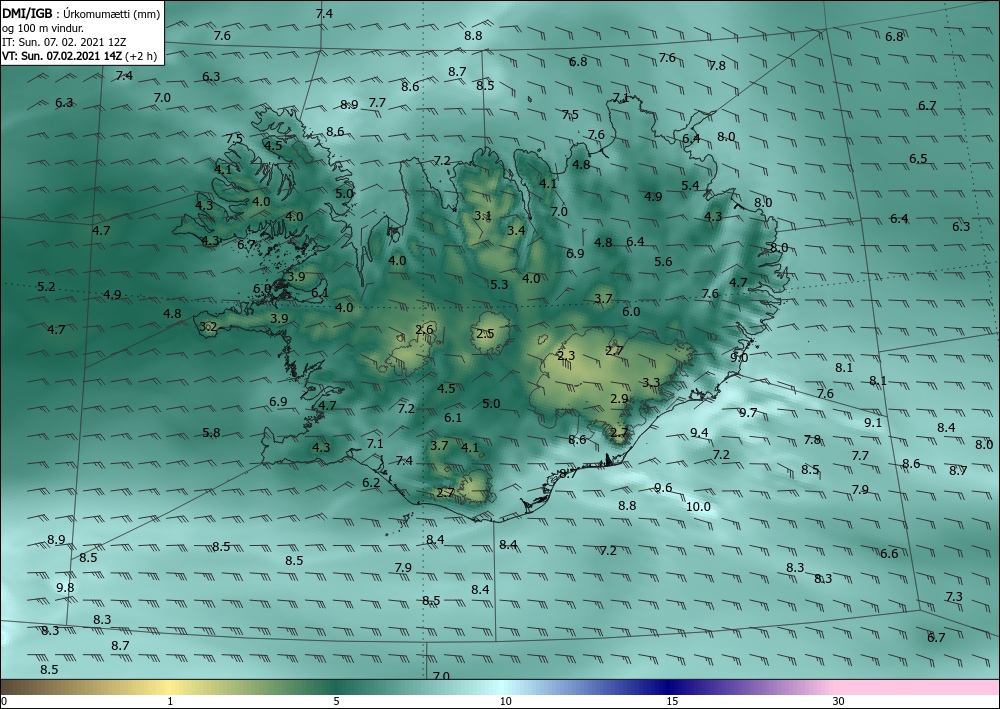
Task: Click the 3.1 value in northern Iceland
Action: (x=483, y=216)
